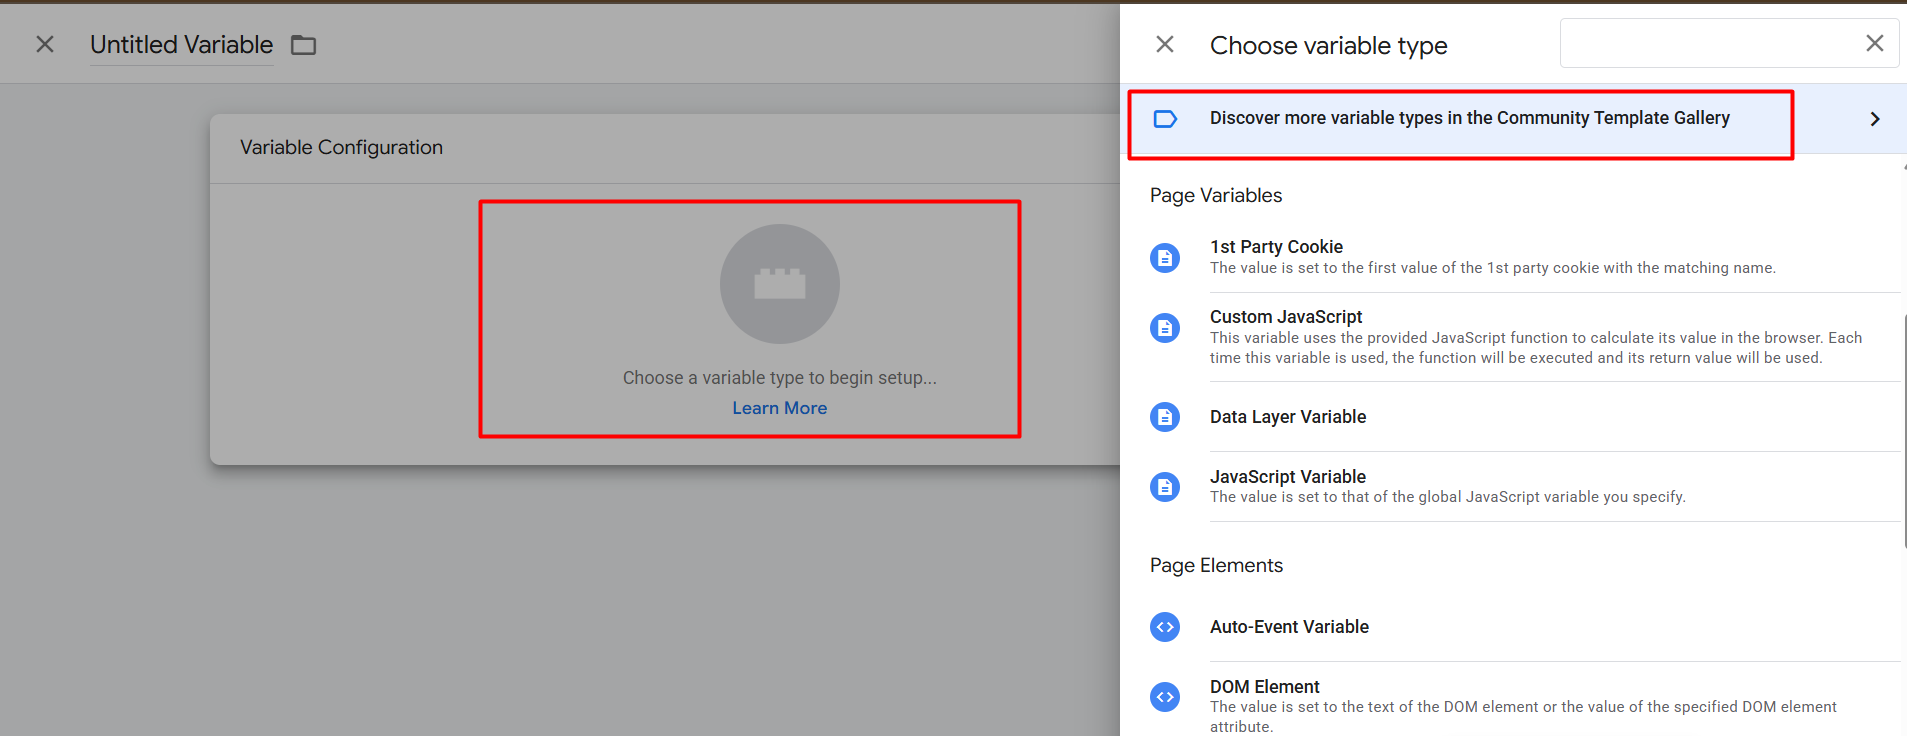This screenshot has height=736, width=1907.
Task: Open Discover more variable types gallery link
Action: [1469, 118]
